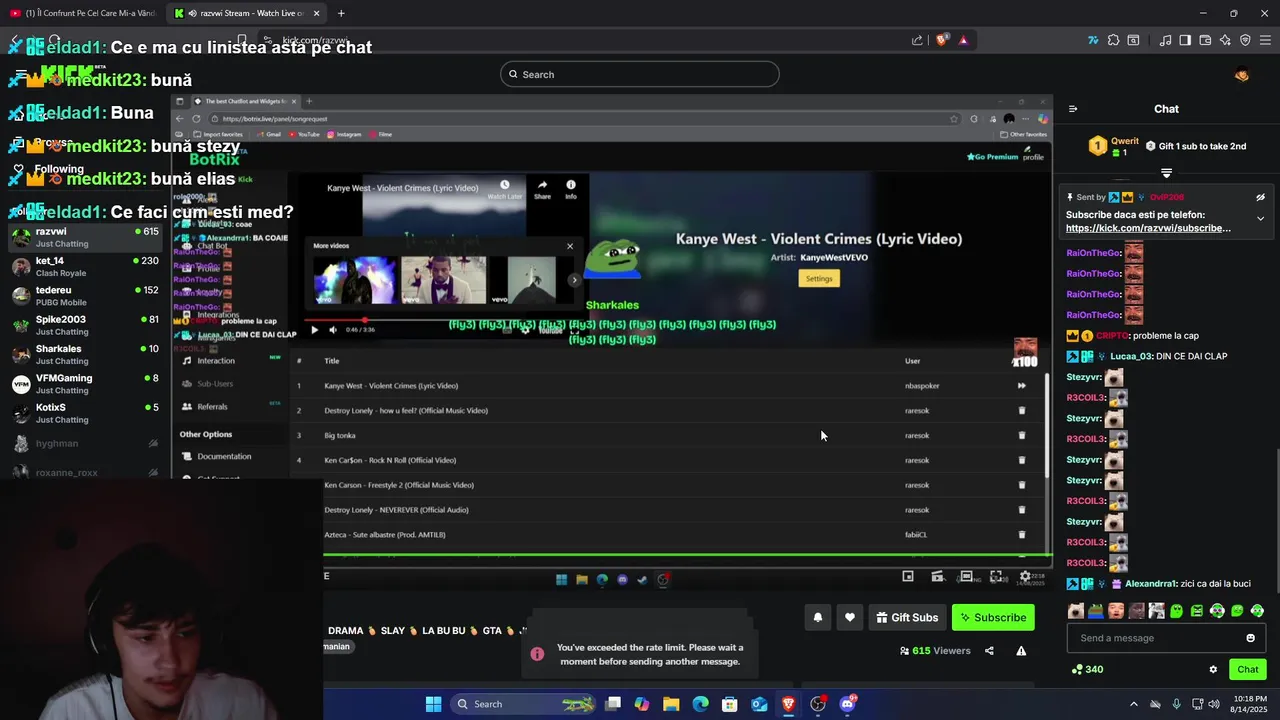The image size is (1280, 720).
Task: Open Leo AI sparkle icon
Action: [1225, 40]
